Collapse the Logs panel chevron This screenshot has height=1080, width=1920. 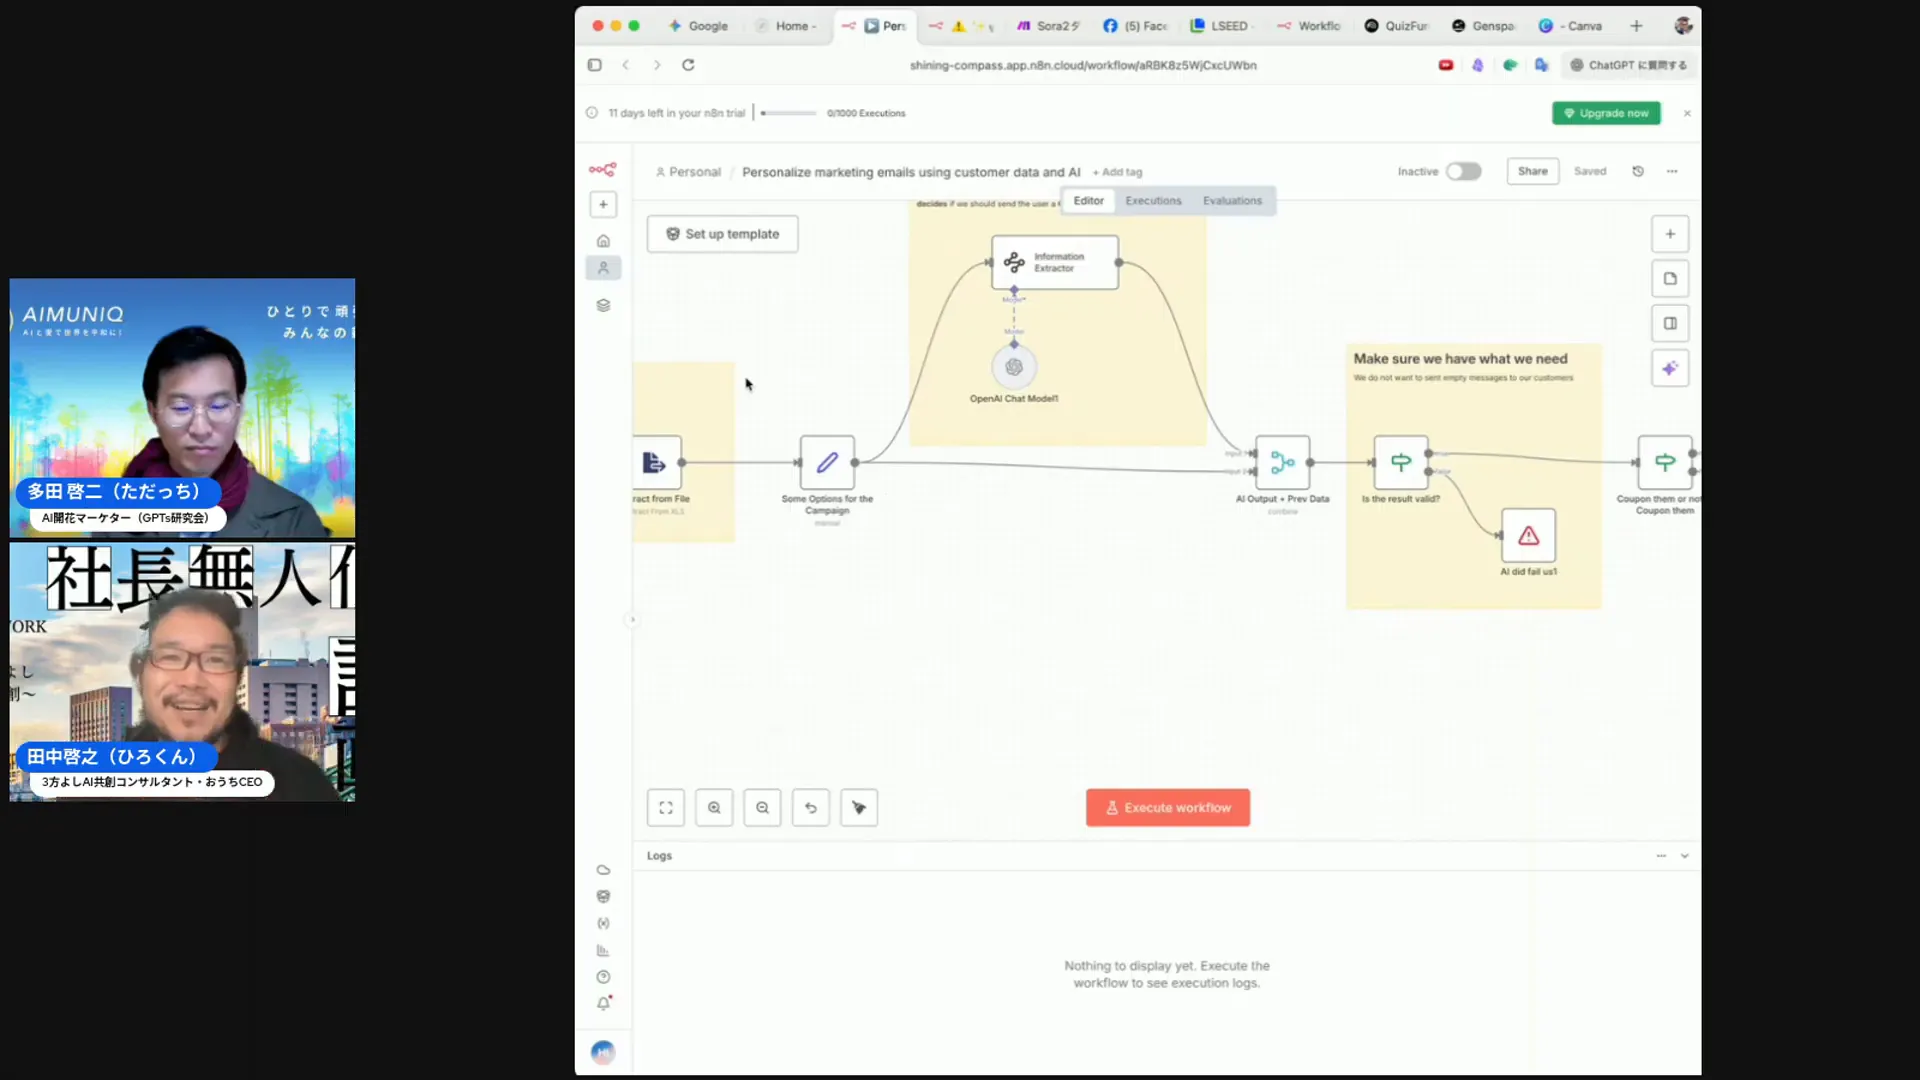(x=1685, y=856)
